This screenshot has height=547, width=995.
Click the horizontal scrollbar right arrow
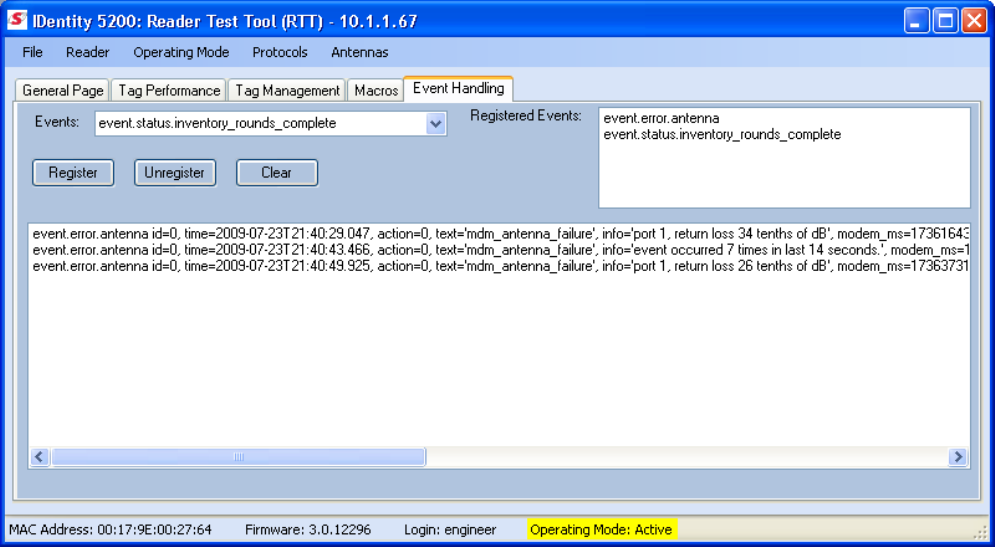click(x=958, y=457)
